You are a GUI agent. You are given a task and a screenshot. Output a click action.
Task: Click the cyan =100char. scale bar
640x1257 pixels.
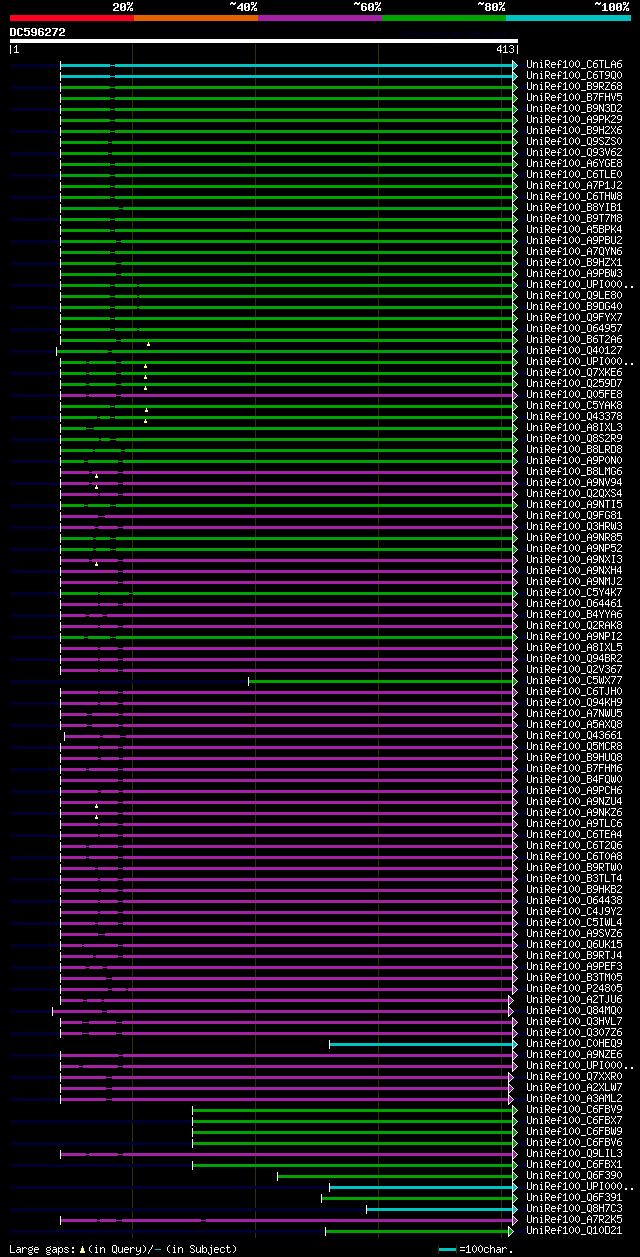pyautogui.click(x=447, y=1249)
